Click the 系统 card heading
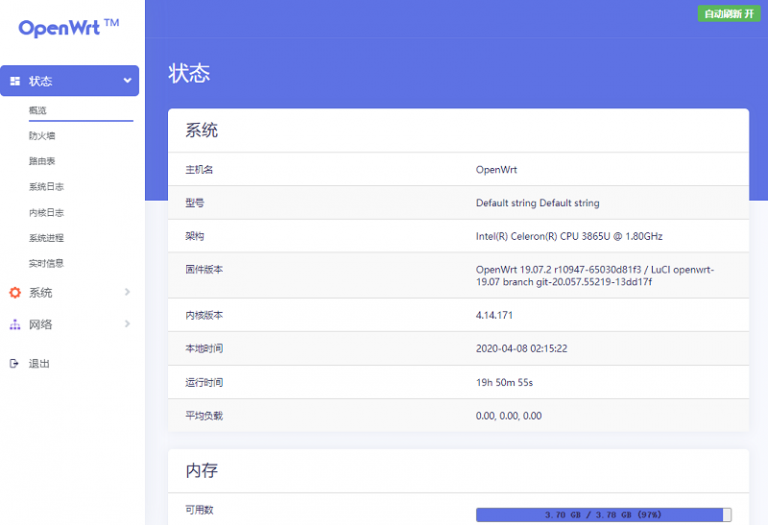Screen dimensions: 768x525 tap(201, 130)
